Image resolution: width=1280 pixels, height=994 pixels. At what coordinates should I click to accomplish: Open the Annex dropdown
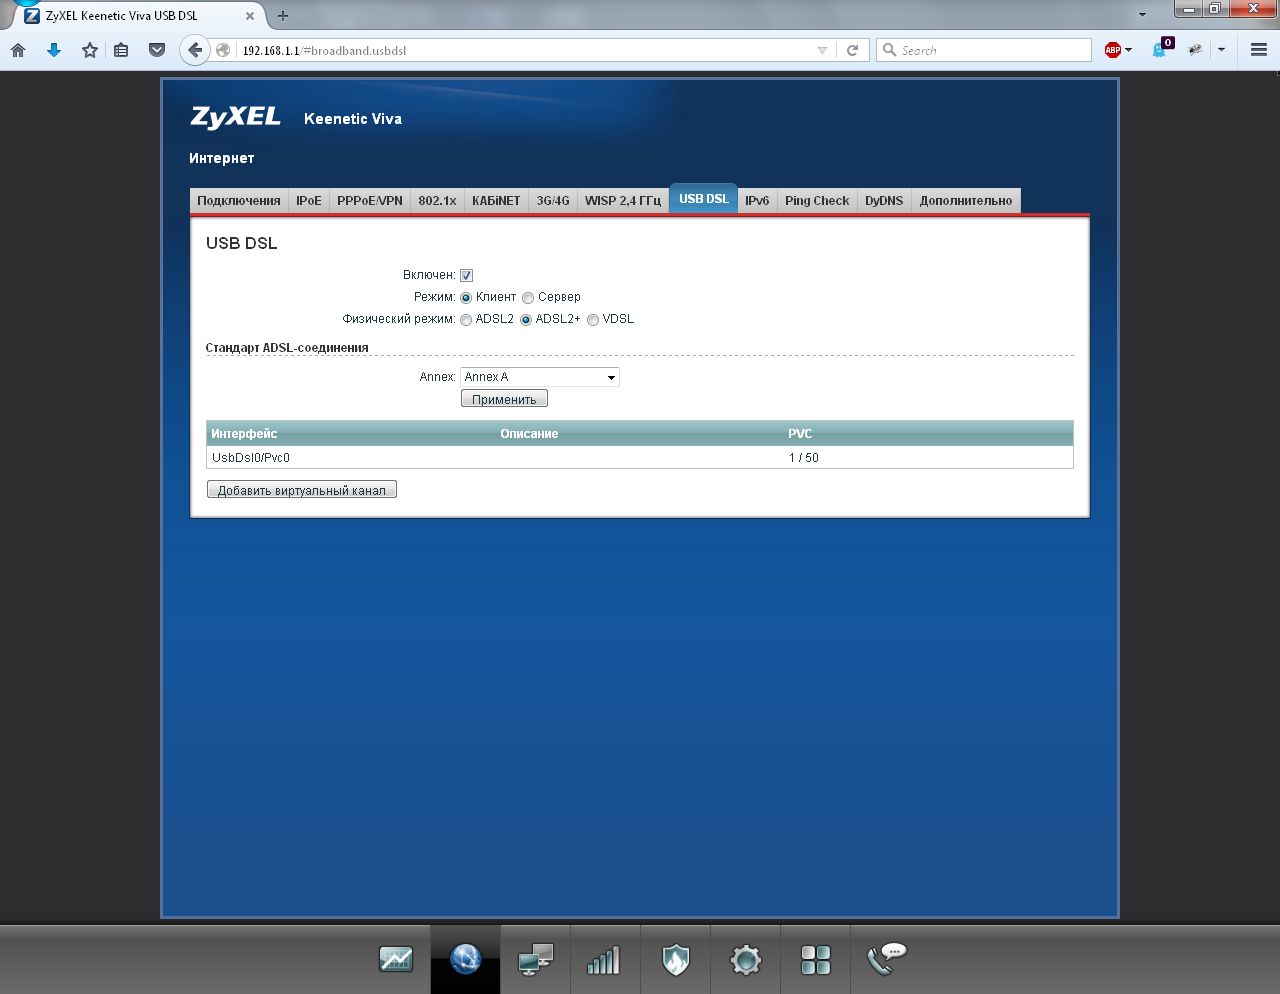coord(540,377)
